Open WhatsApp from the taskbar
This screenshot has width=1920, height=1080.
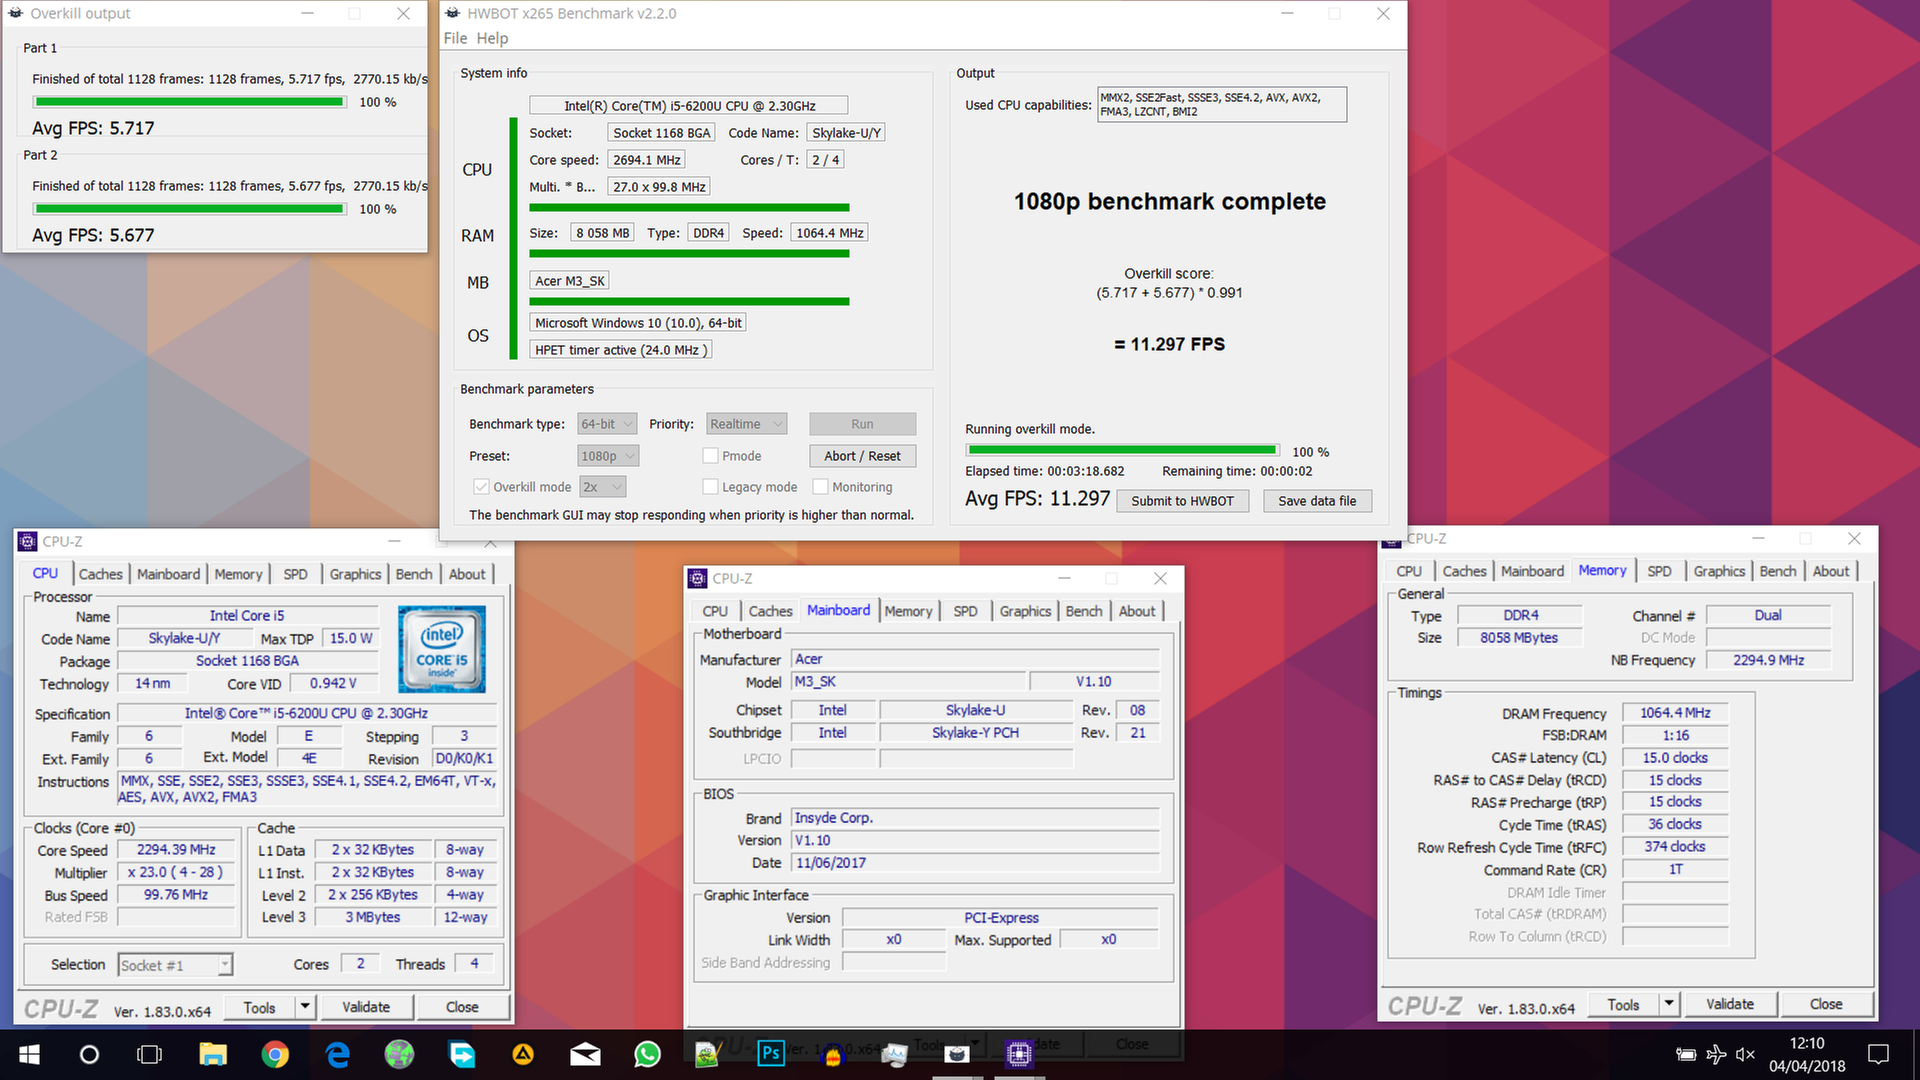click(x=648, y=1054)
